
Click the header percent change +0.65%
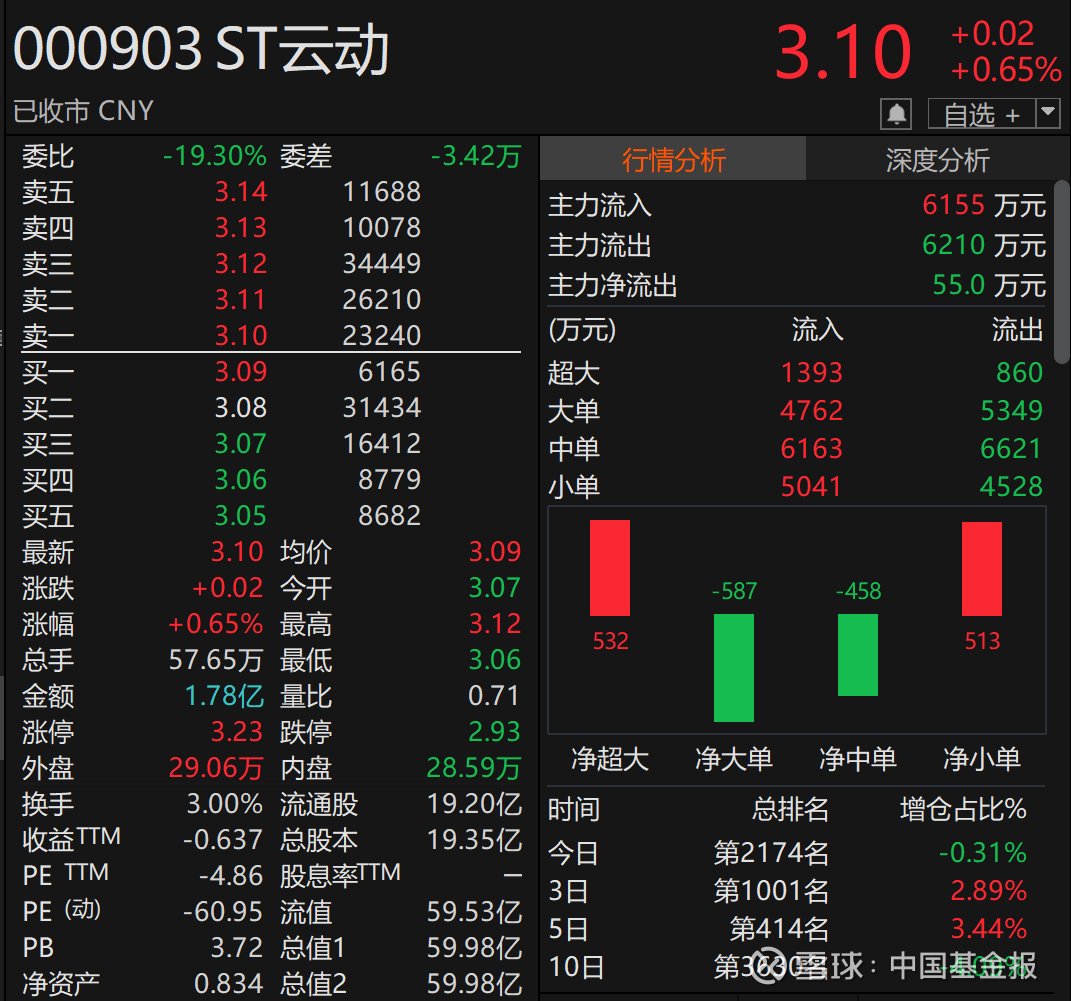click(1006, 70)
